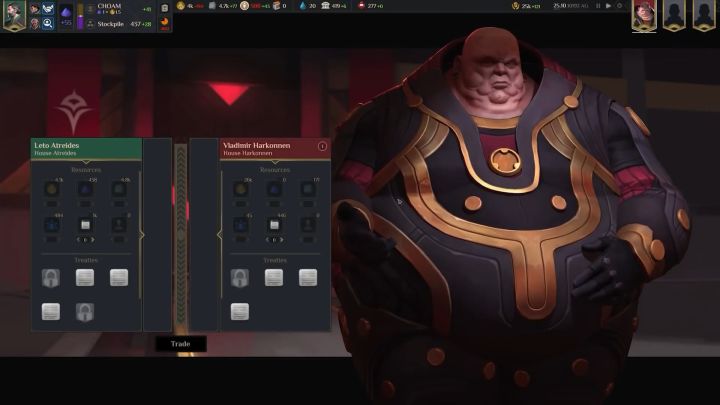Image resolution: width=720 pixels, height=405 pixels.
Task: Decrease folder resource amount in Atreides panel
Action: (78, 240)
